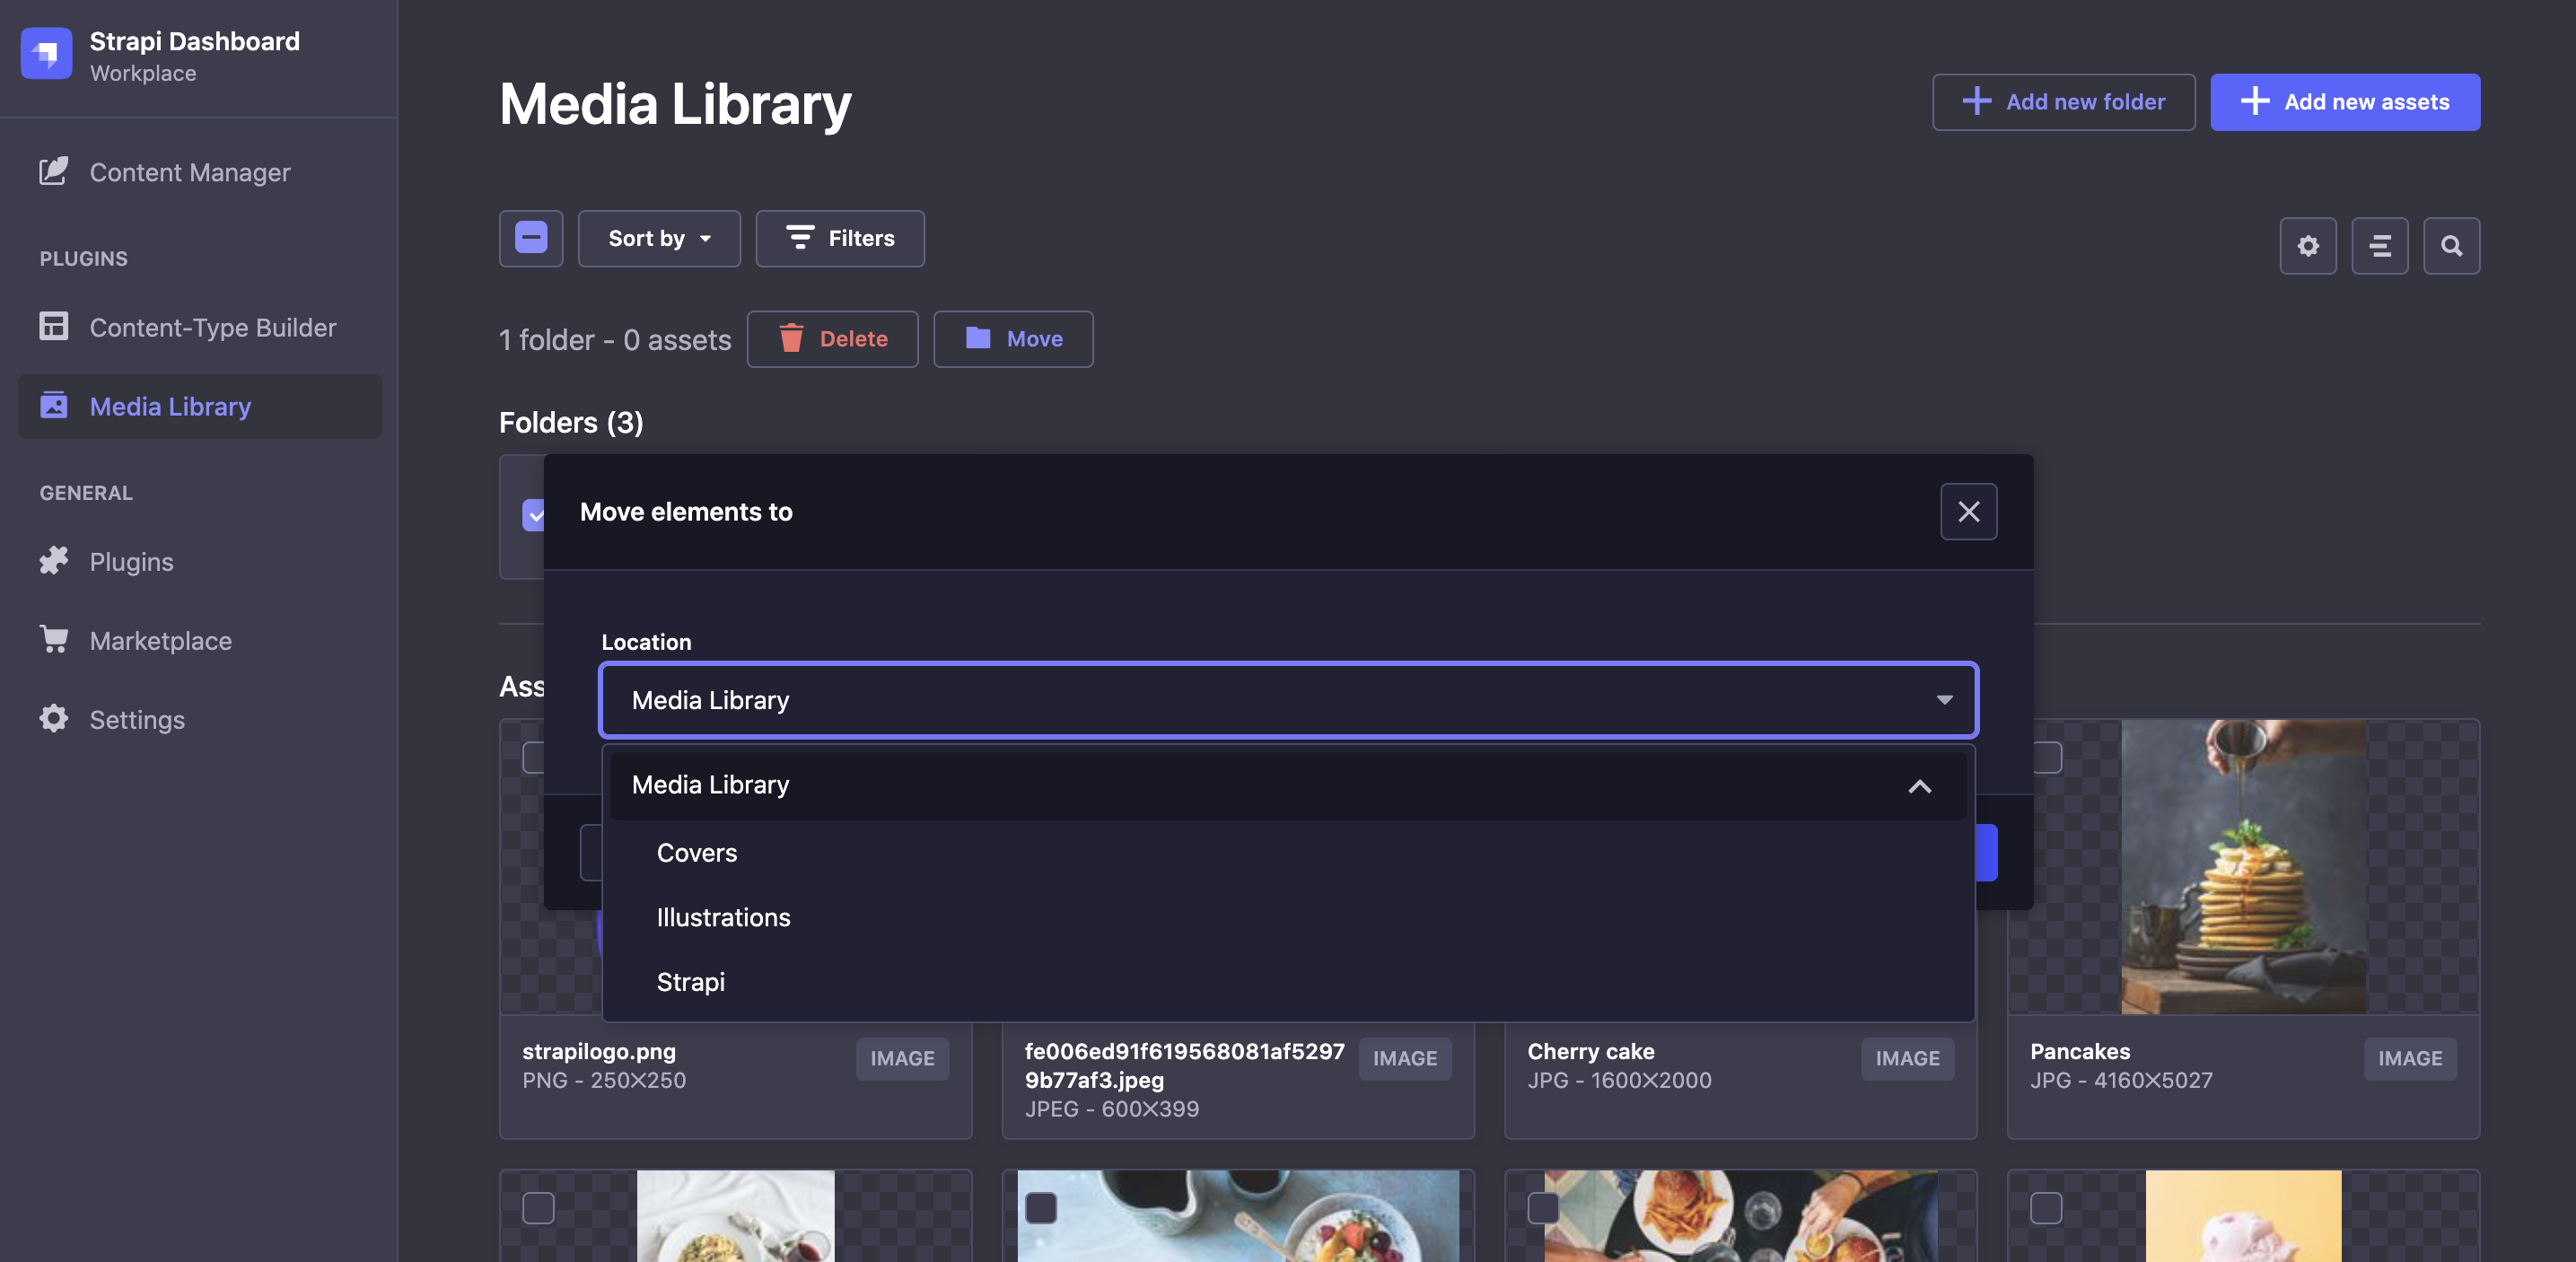
Task: Select the Pancakes asset checkbox
Action: (2047, 757)
